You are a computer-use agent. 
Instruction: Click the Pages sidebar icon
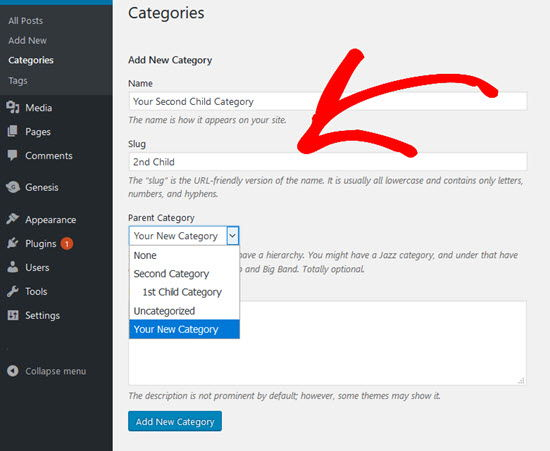[x=13, y=132]
